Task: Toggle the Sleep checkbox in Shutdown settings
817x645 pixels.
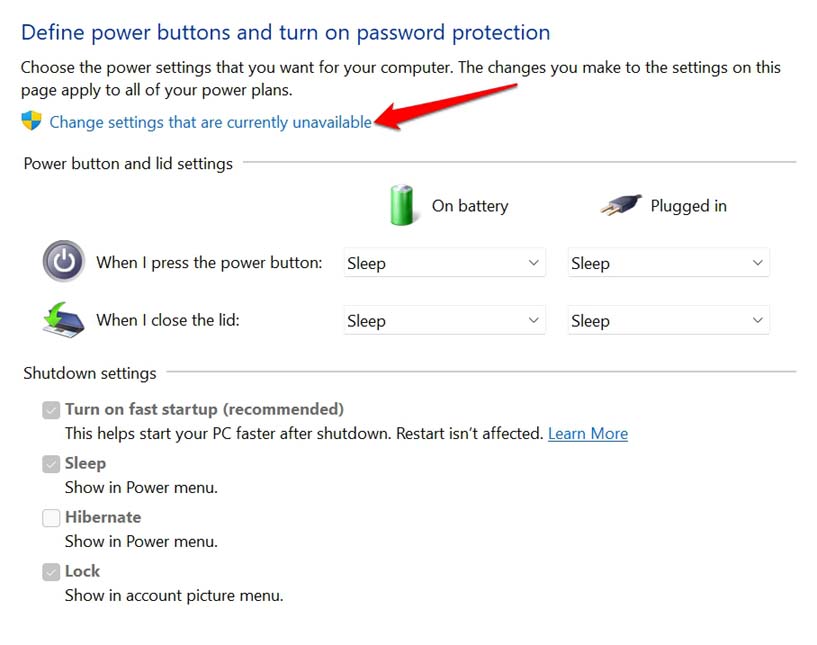Action: (x=51, y=464)
